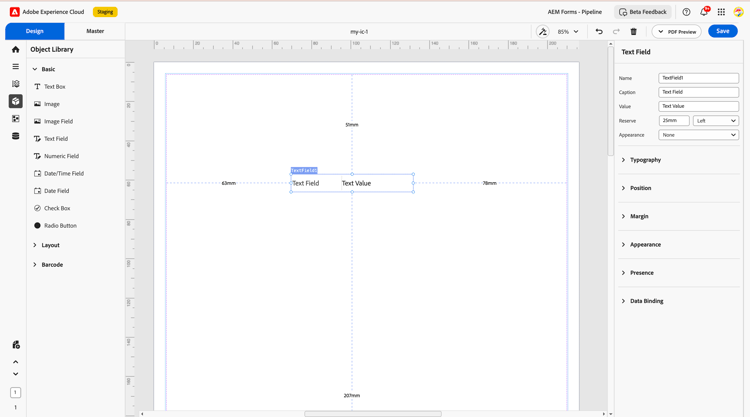Open the database data icon in left rail

click(15, 136)
